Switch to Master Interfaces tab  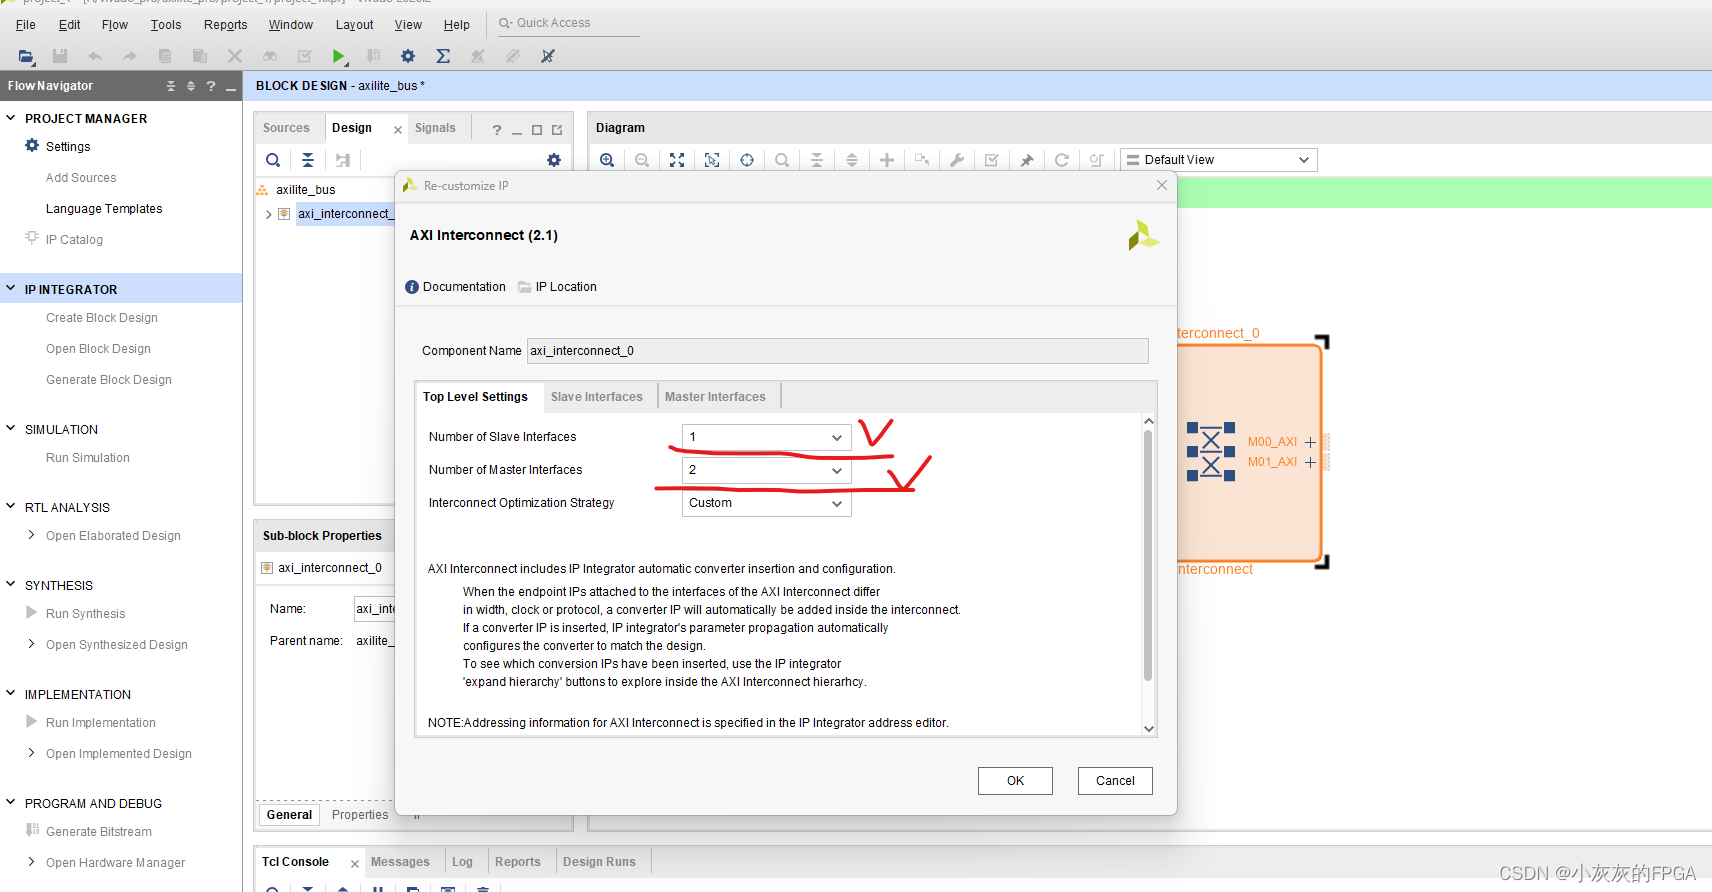point(716,397)
